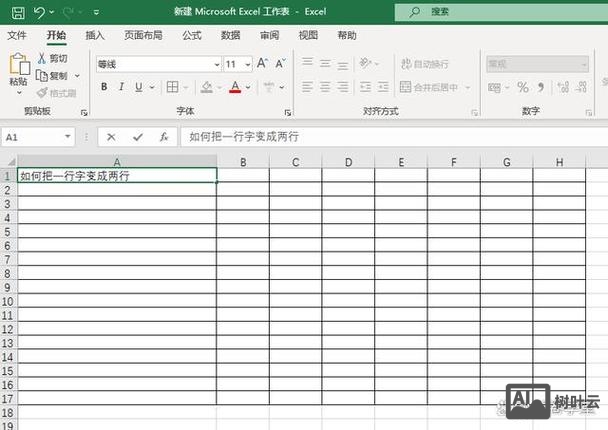Open the 复制 dropdown arrow

77,76
